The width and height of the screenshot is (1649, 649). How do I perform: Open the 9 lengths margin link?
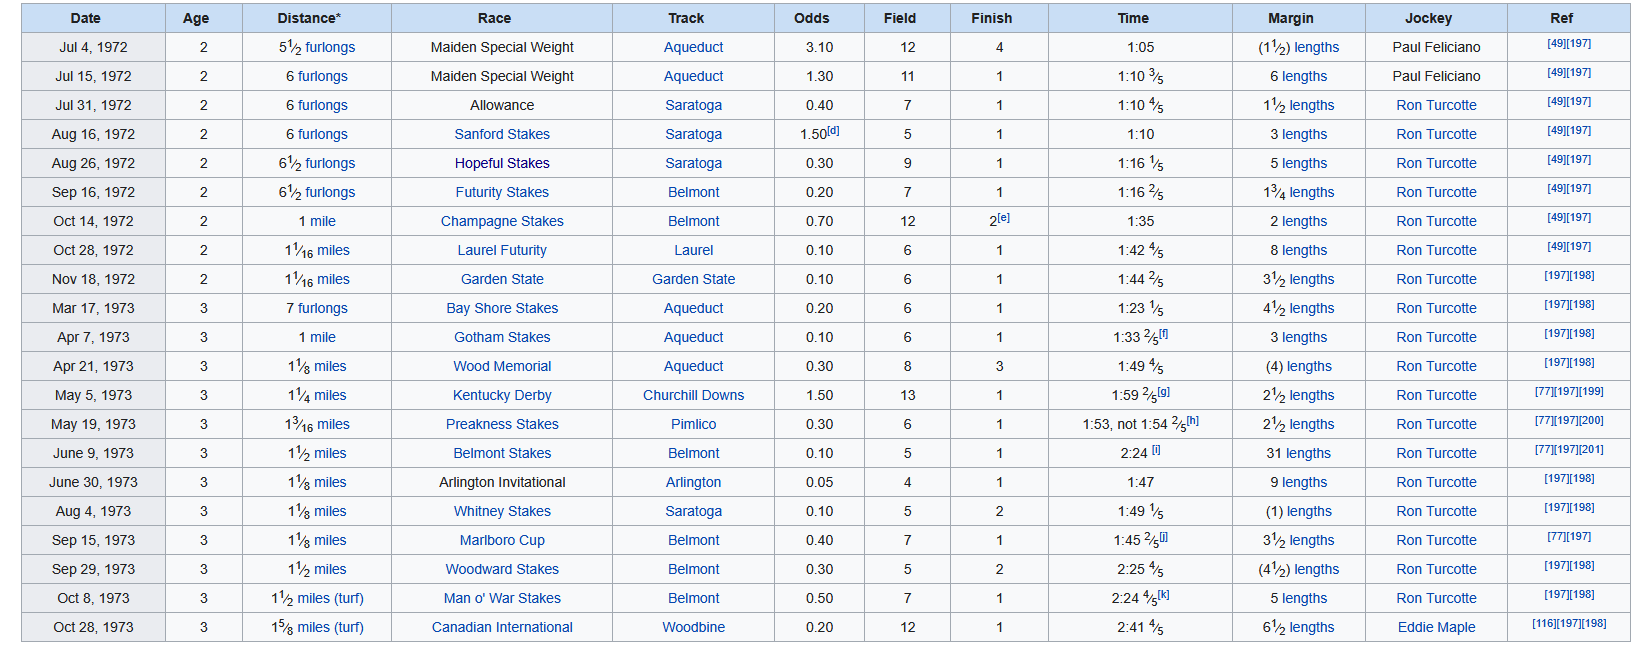[1304, 482]
